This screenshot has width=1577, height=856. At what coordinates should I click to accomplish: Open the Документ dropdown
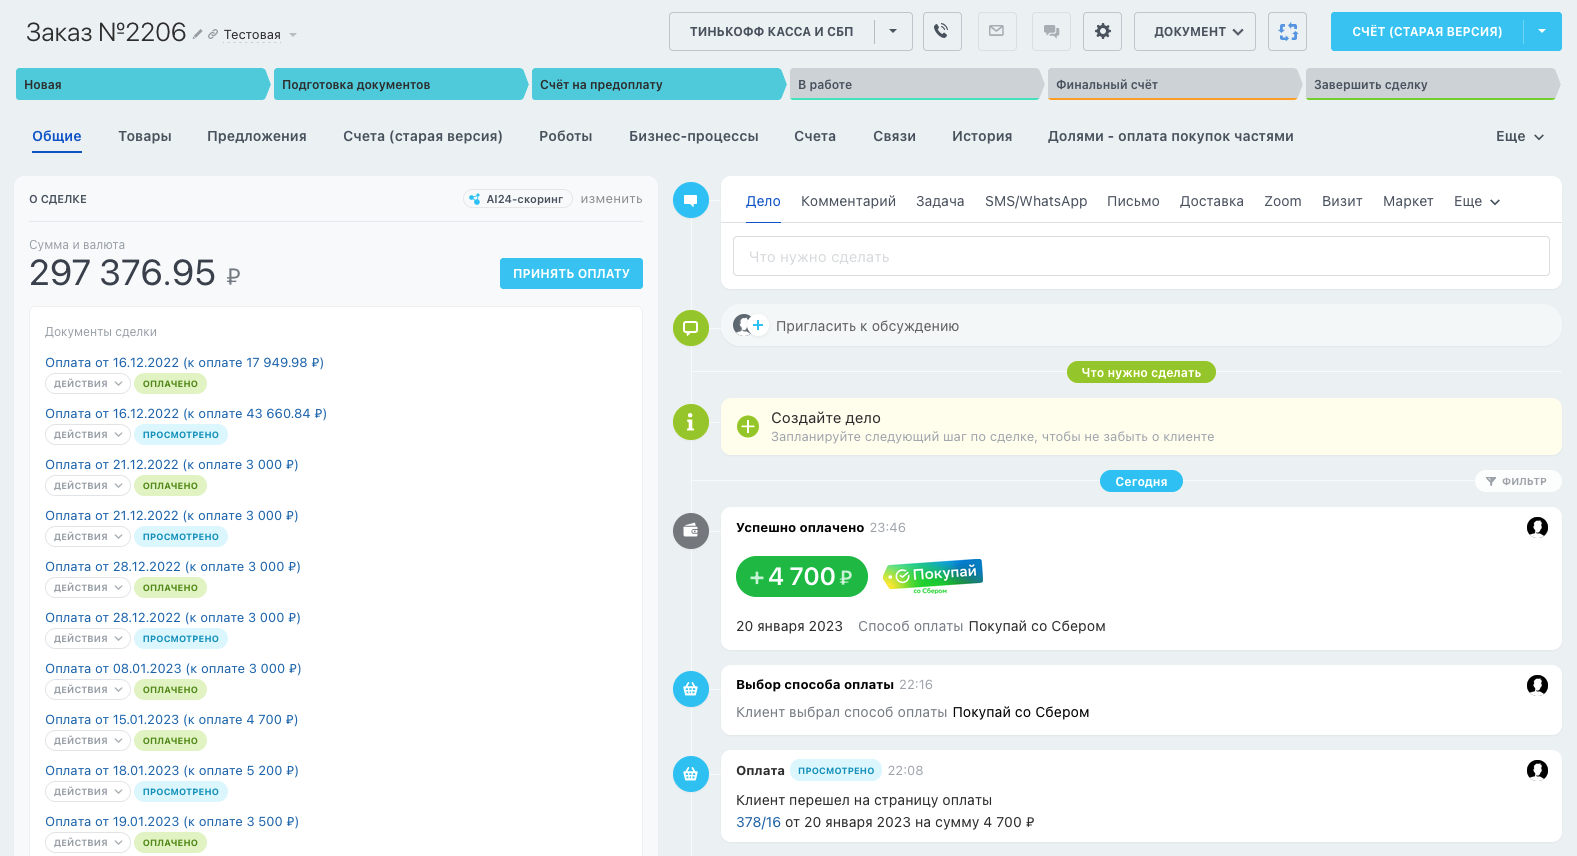(1196, 31)
